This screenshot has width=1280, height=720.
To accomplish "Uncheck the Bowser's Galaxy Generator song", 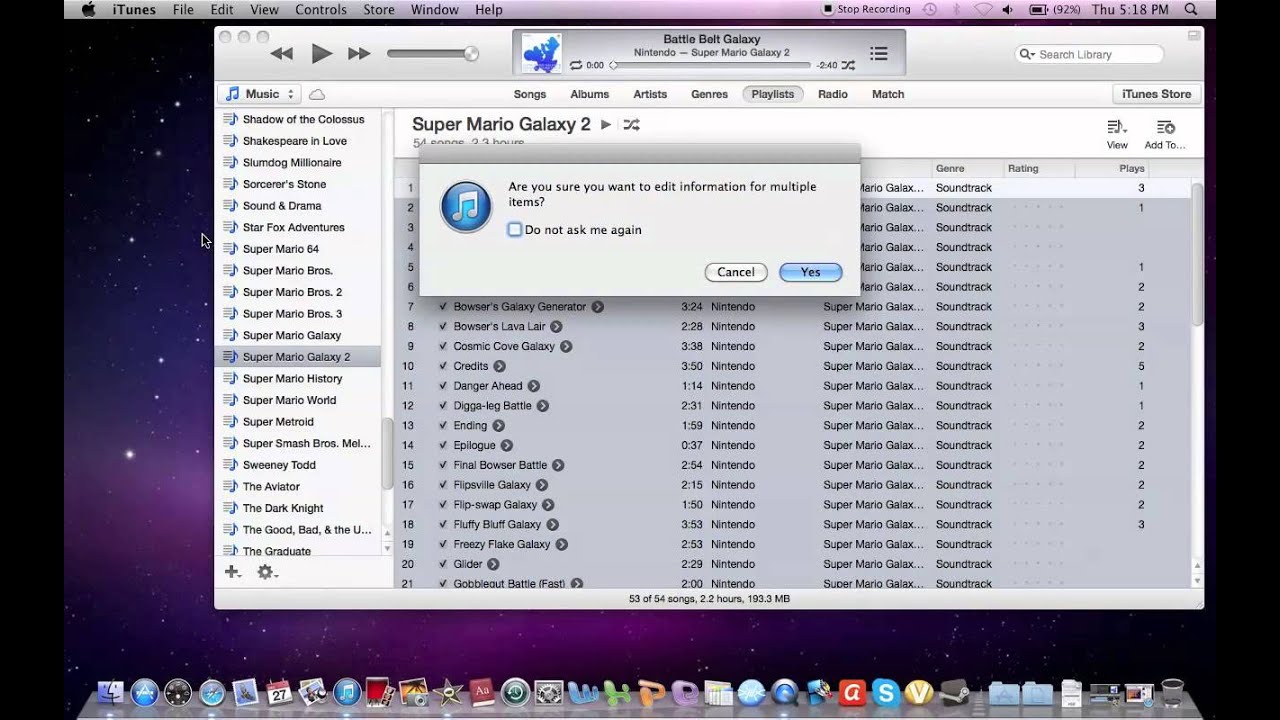I will (443, 307).
